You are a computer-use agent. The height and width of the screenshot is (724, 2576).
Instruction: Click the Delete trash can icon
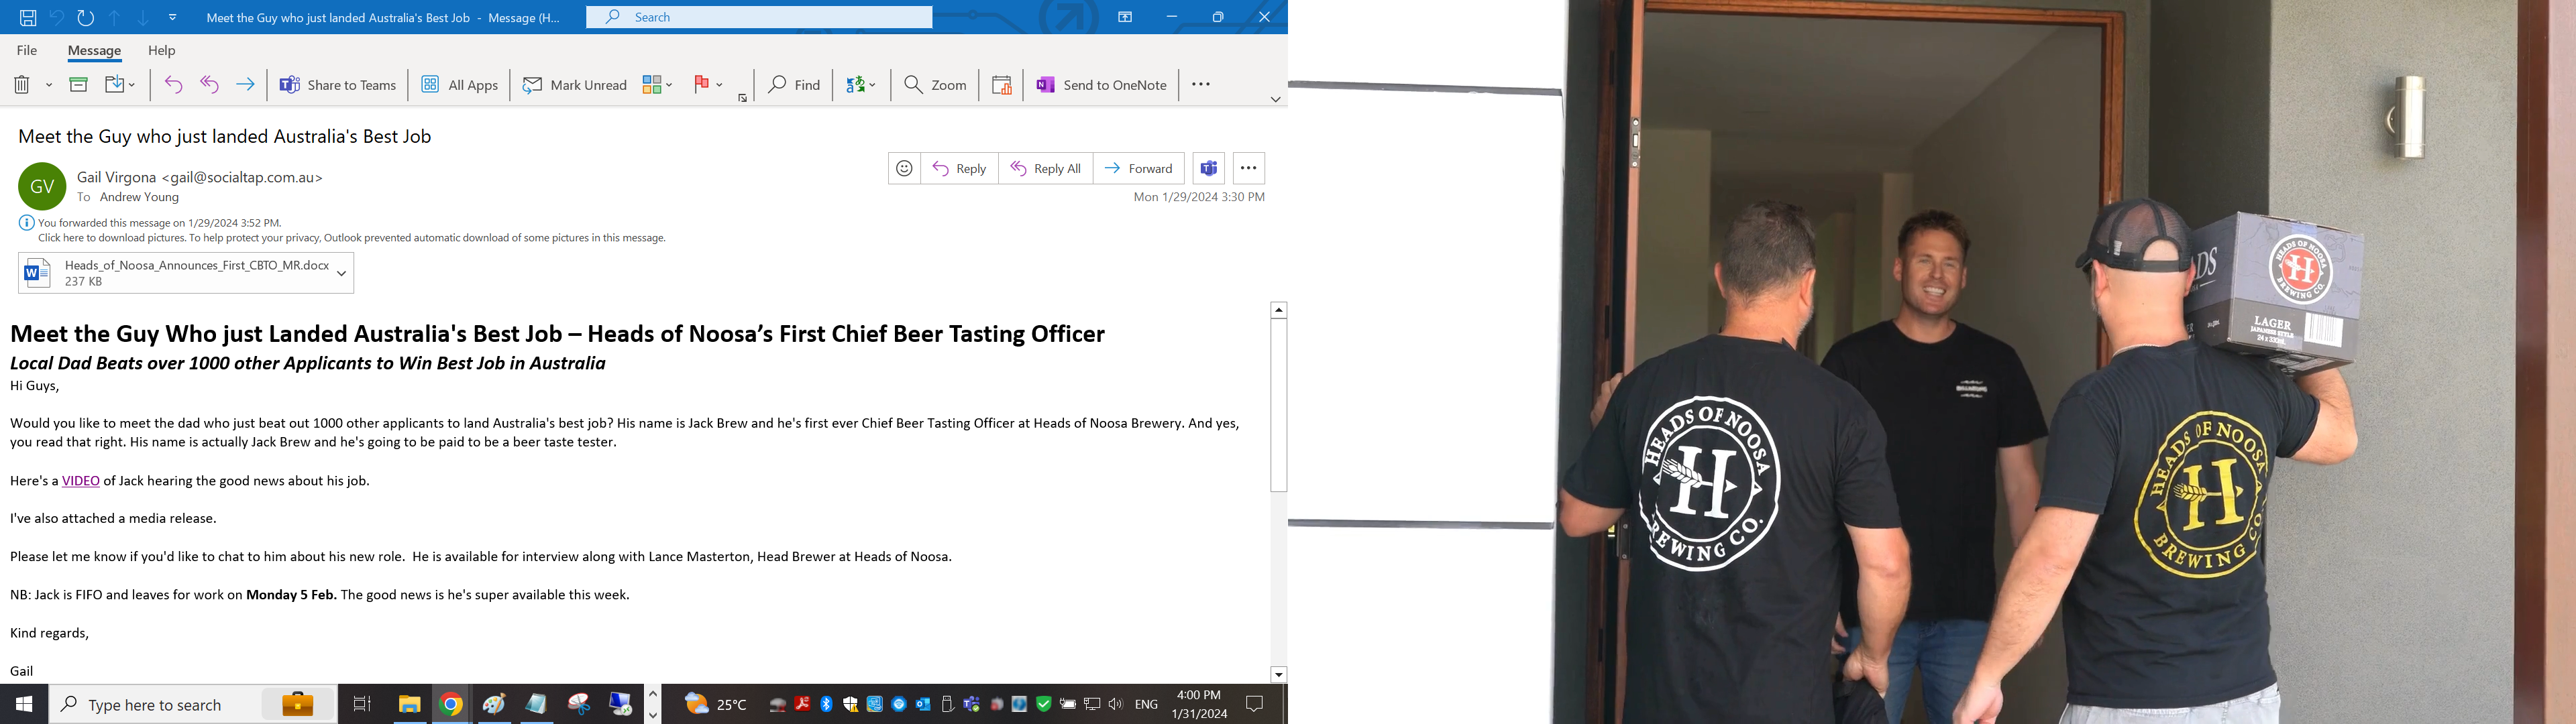click(x=22, y=85)
